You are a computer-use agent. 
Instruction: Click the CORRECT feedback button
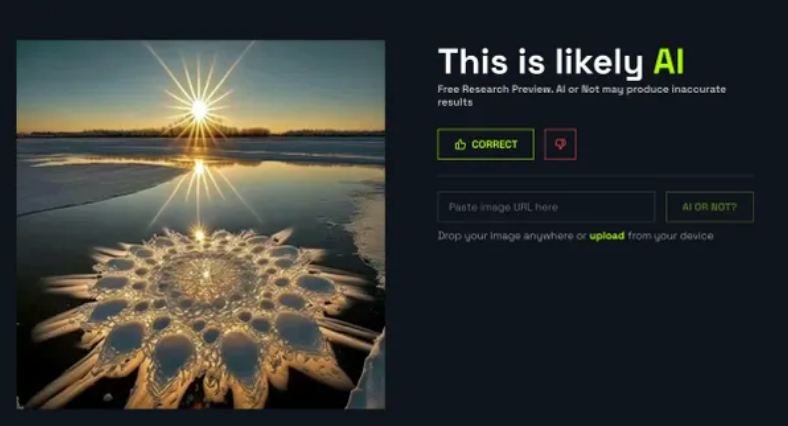(485, 144)
